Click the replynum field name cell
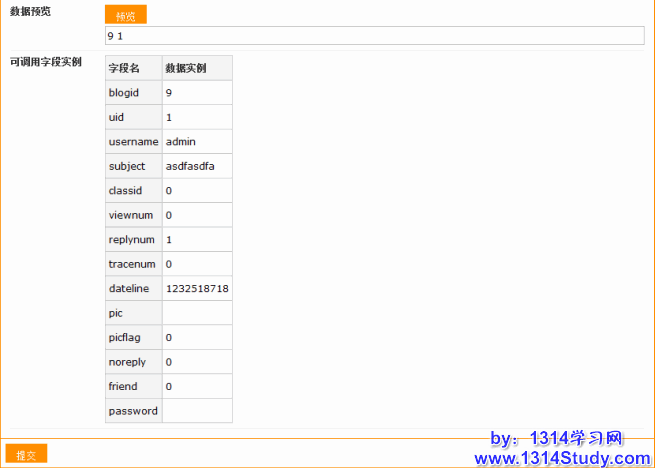The height and width of the screenshot is (468, 655). pyautogui.click(x=133, y=239)
